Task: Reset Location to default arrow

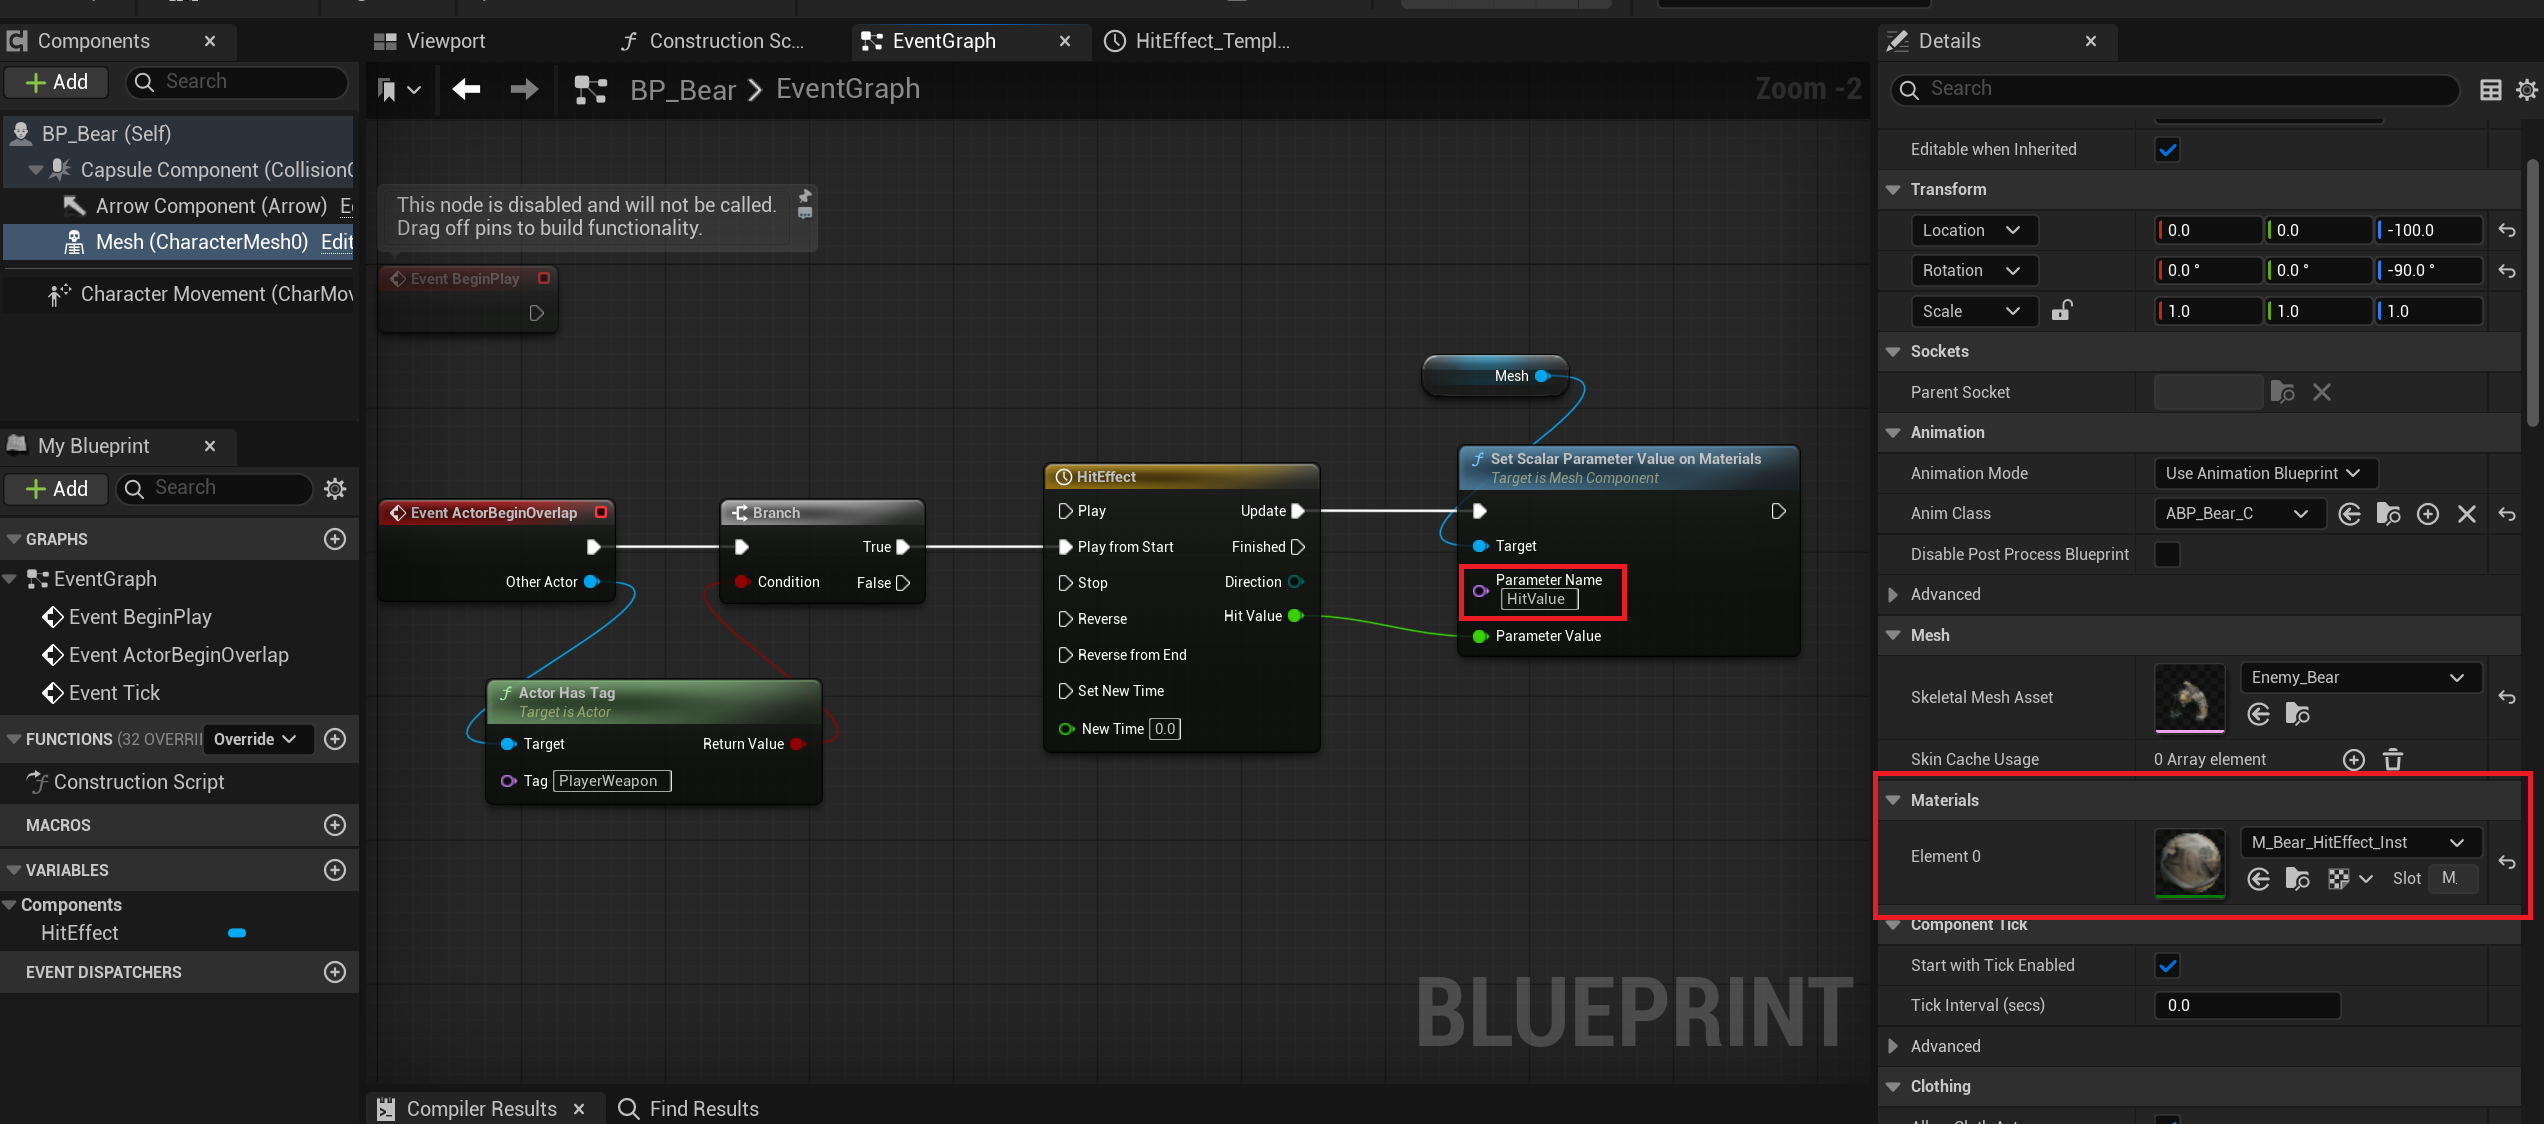Action: coord(2507,230)
